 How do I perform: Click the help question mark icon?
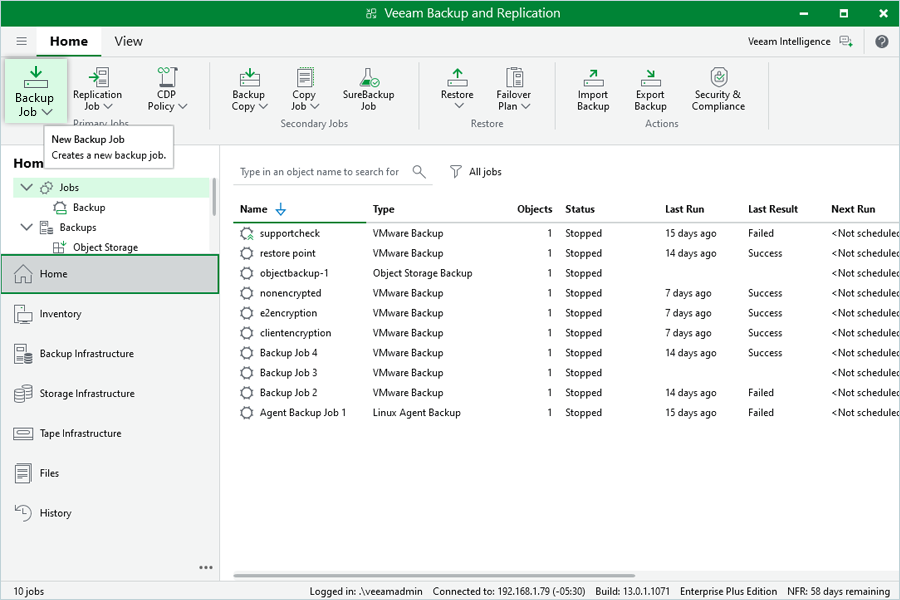click(x=881, y=42)
